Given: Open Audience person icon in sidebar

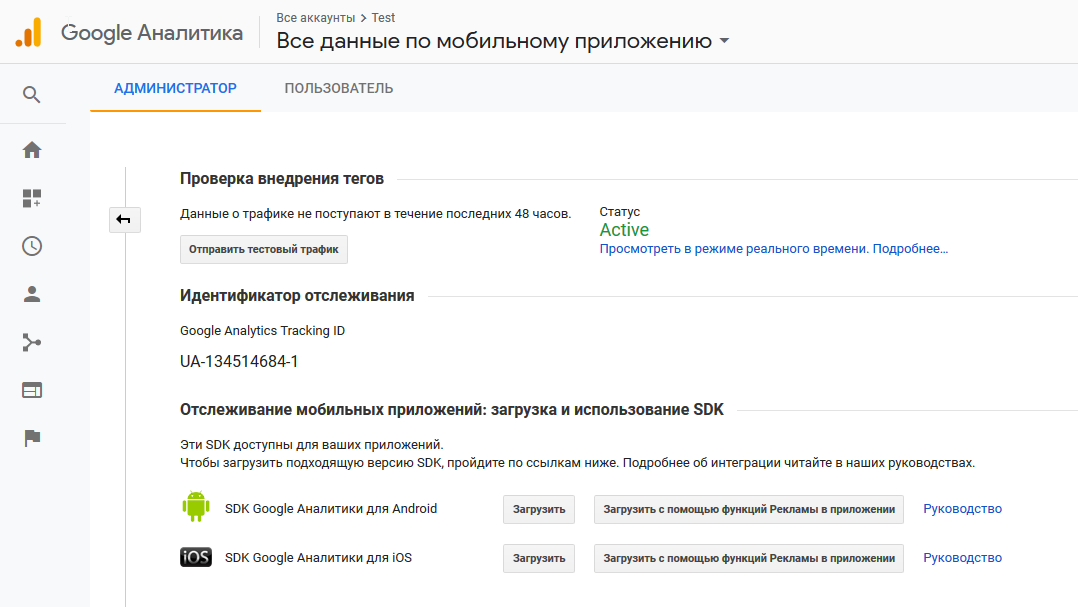Looking at the screenshot, I should (x=32, y=294).
